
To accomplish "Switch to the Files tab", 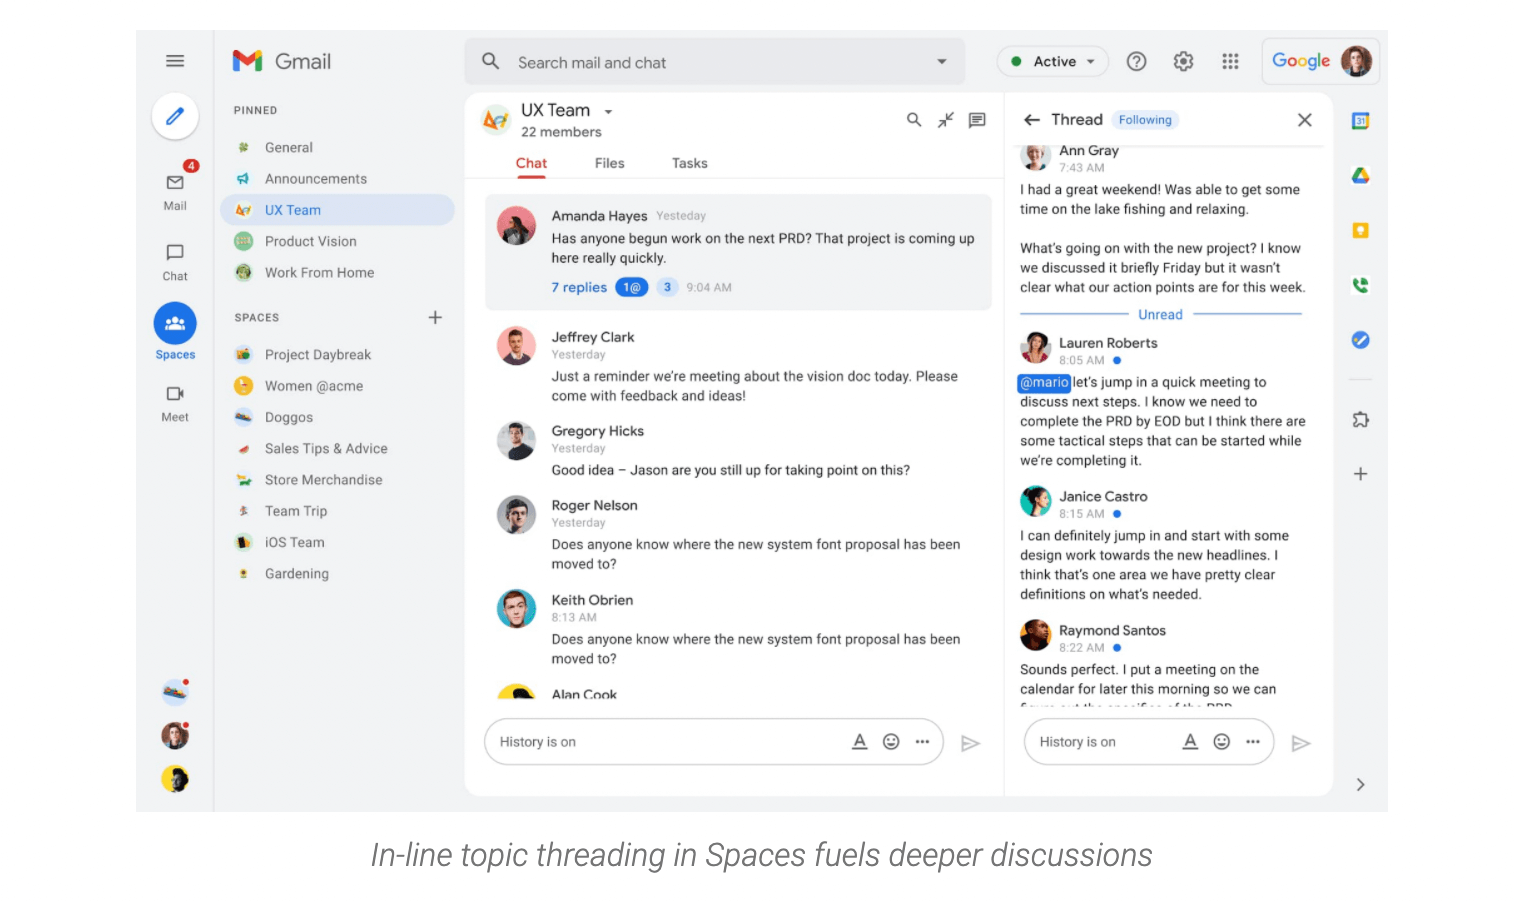I will click(609, 163).
